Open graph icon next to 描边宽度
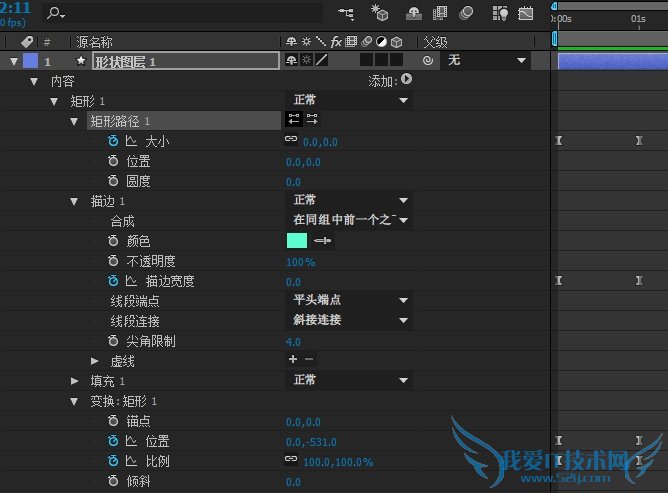The height and width of the screenshot is (493, 668). click(x=131, y=280)
